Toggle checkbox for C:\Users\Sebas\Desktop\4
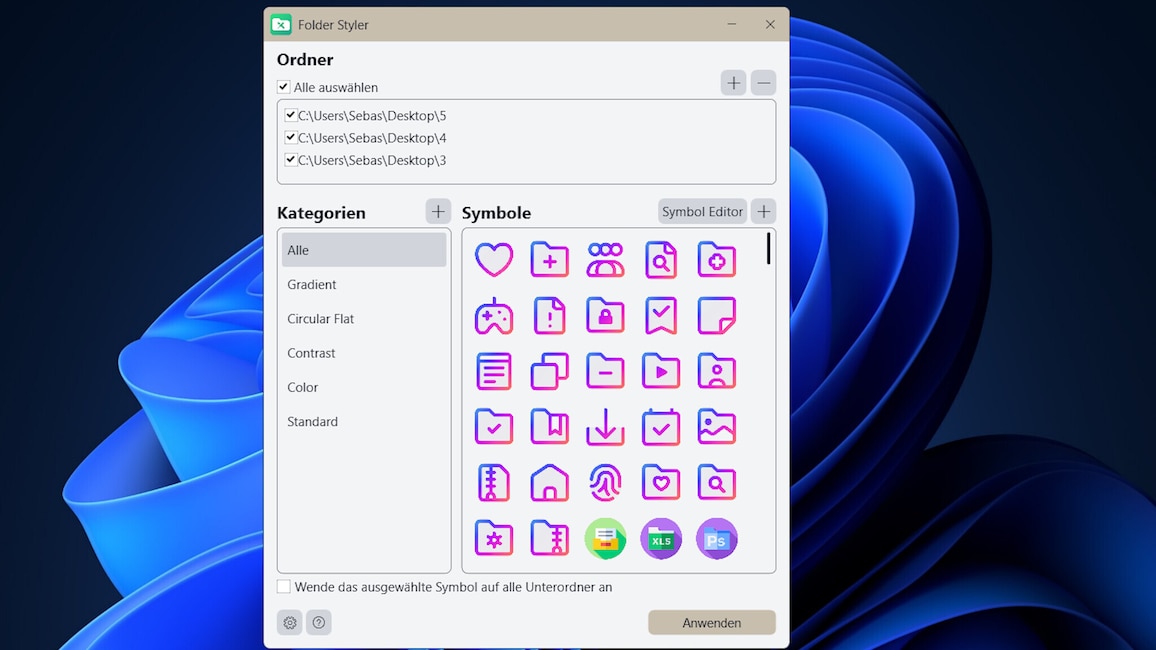The height and width of the screenshot is (650, 1156). (x=290, y=137)
